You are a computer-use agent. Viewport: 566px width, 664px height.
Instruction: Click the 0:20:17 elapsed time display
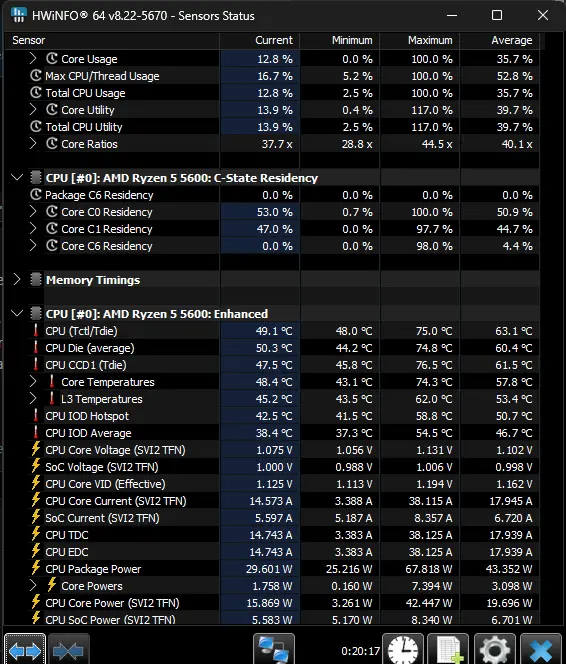click(x=360, y=650)
